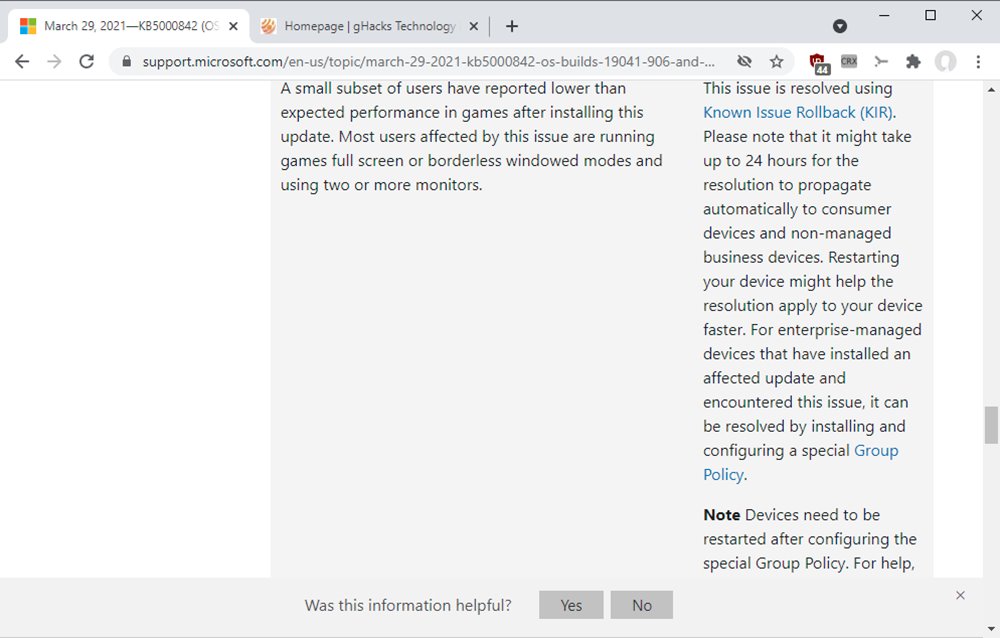
Task: Open the Known Issue Rollback (KIR) link
Action: (x=798, y=112)
